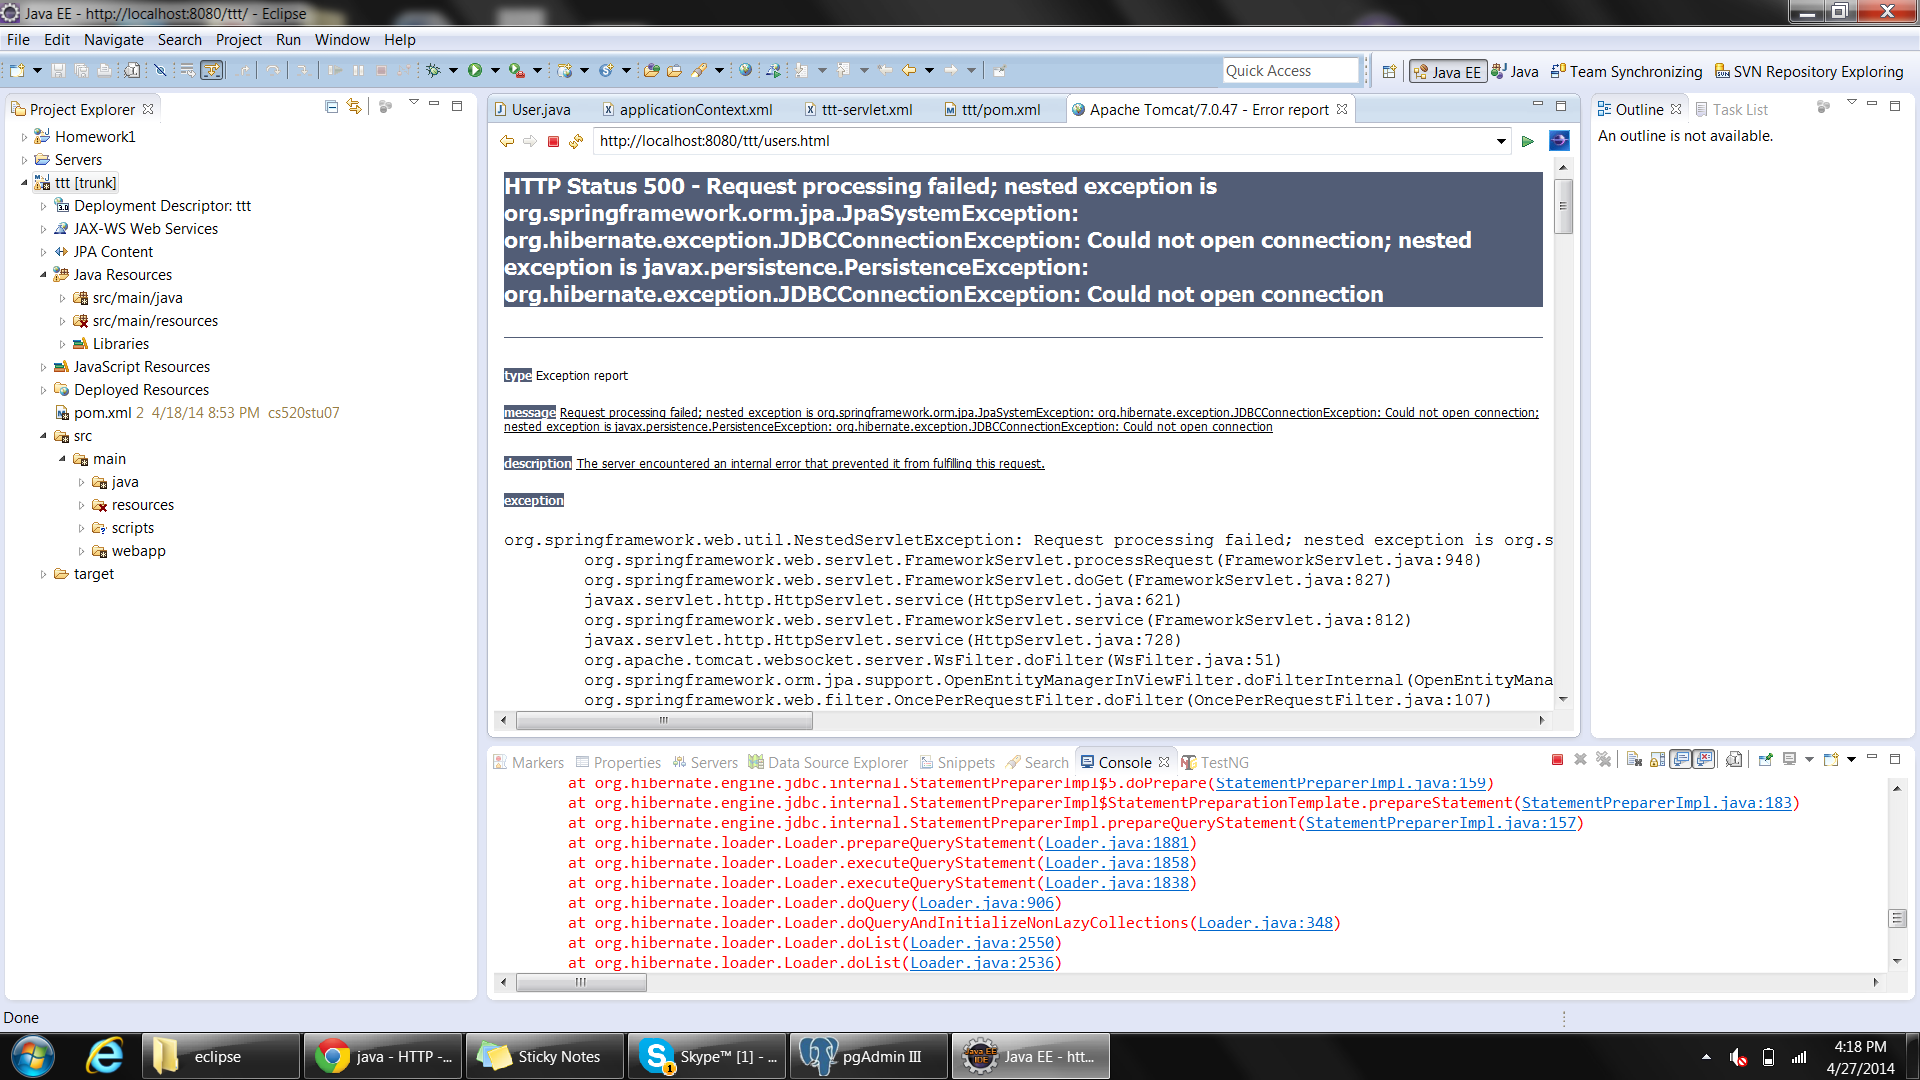Switch to the applicationContext.xml editor tab
The image size is (1920, 1080).
point(695,110)
